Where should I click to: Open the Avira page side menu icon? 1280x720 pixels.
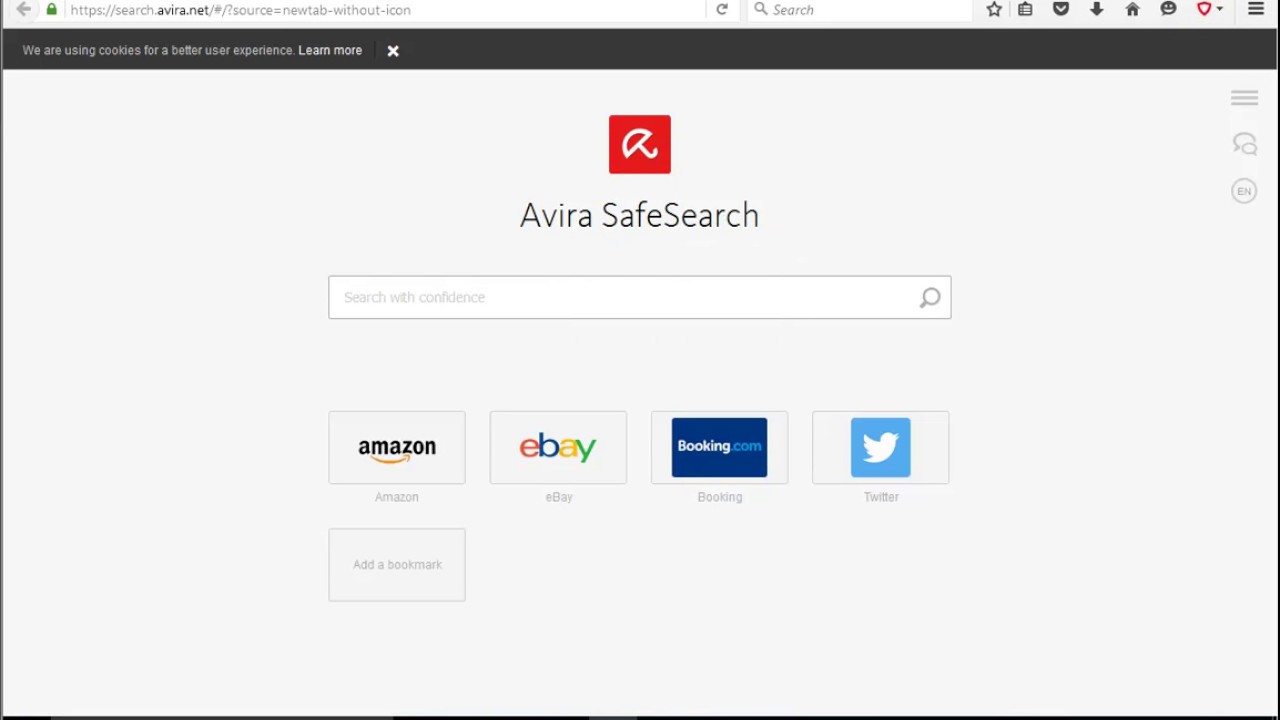click(x=1244, y=97)
